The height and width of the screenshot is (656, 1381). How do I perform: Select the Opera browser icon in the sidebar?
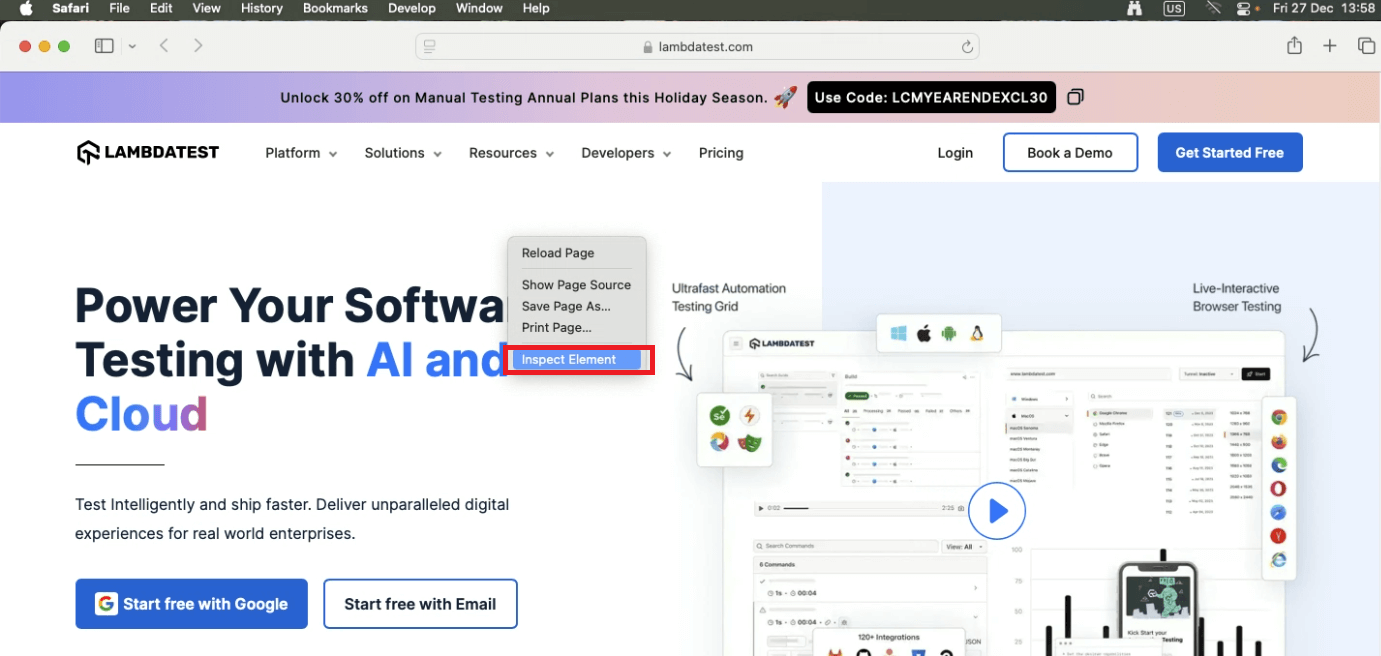[1279, 488]
